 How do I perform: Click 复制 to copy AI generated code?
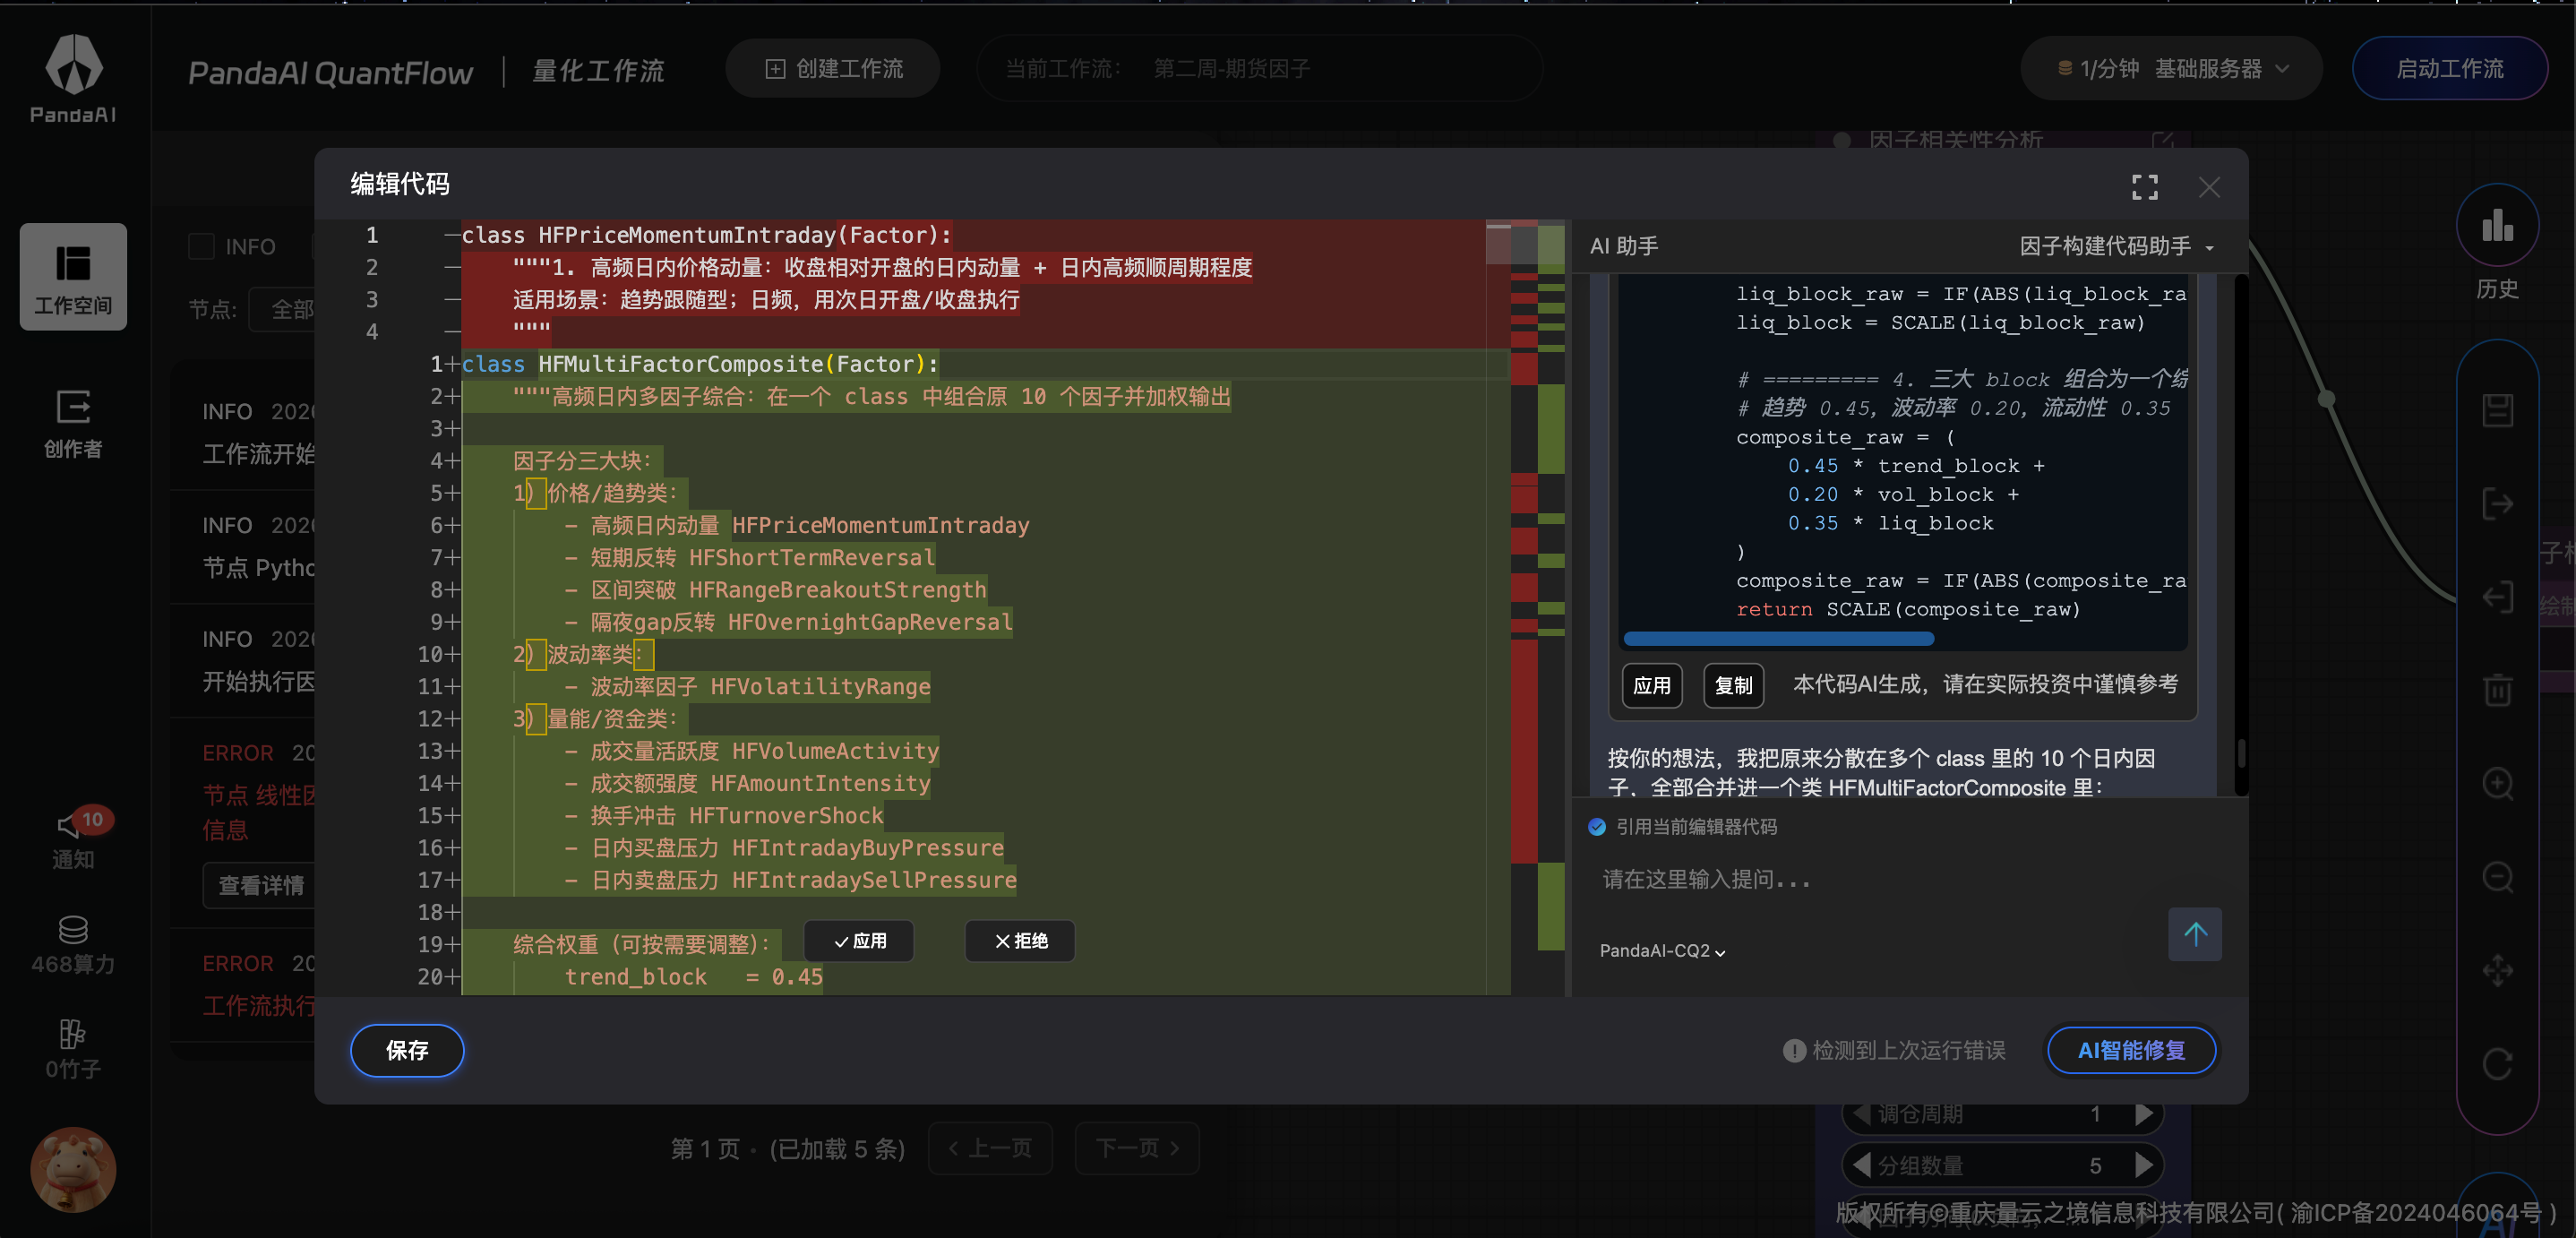coord(1733,685)
